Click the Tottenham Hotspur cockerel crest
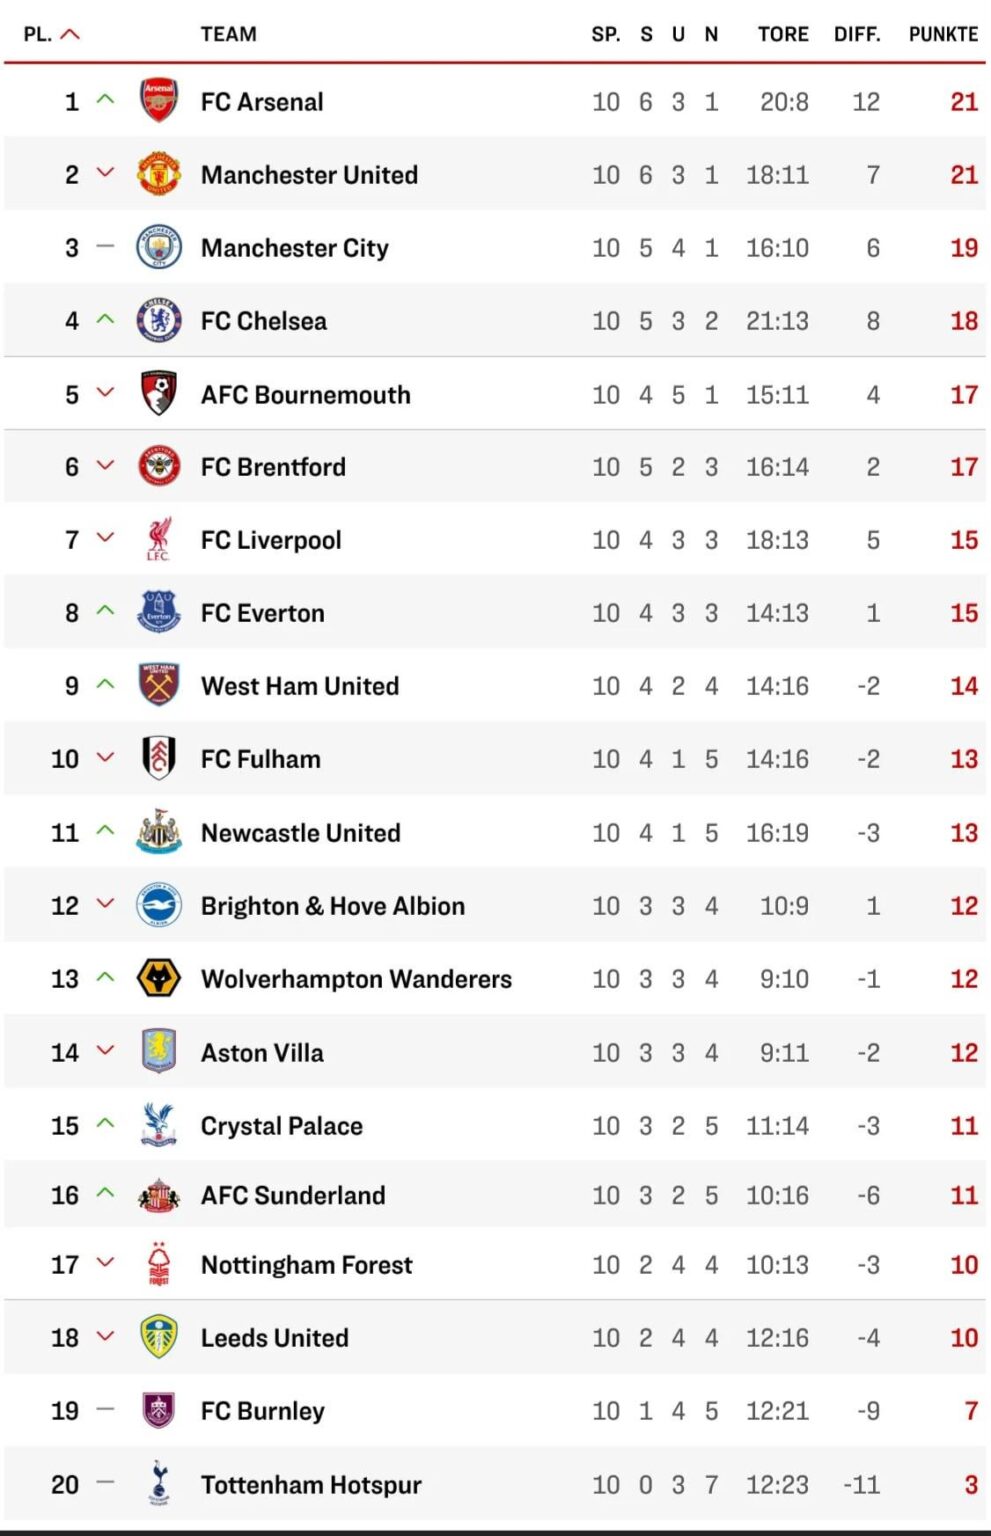Viewport: 991px width, 1536px height. tap(158, 1485)
